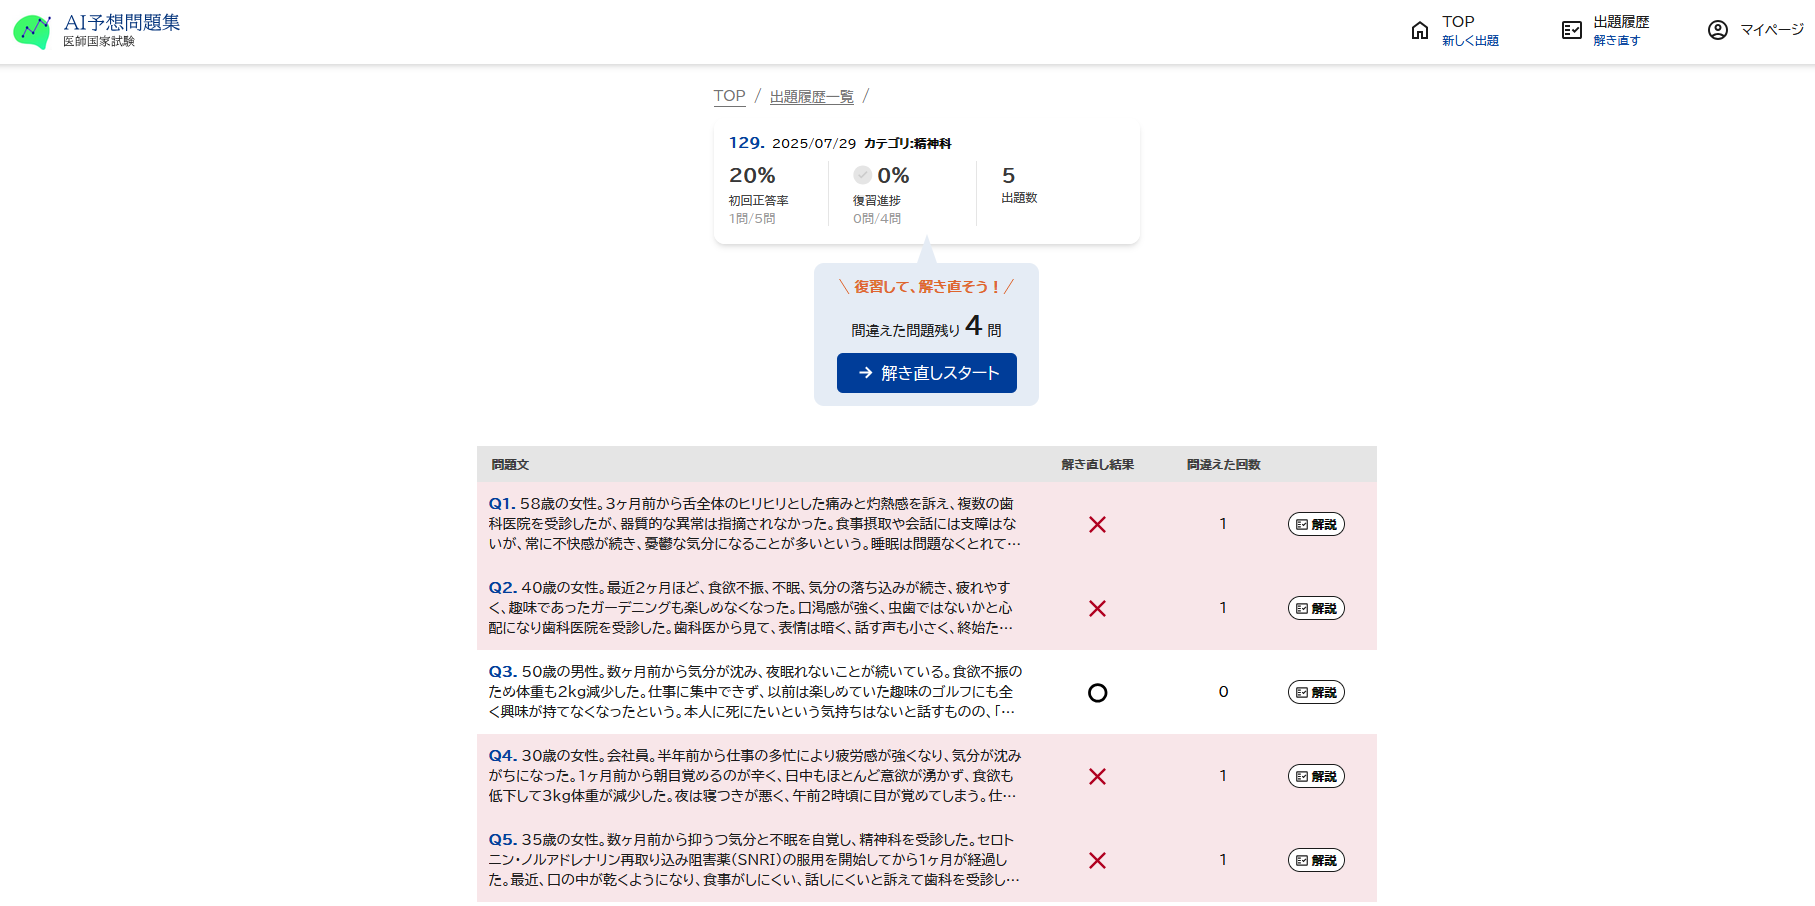Open Q5 question about 35歳の女性
Image resolution: width=1815 pixels, height=906 pixels.
[755, 860]
